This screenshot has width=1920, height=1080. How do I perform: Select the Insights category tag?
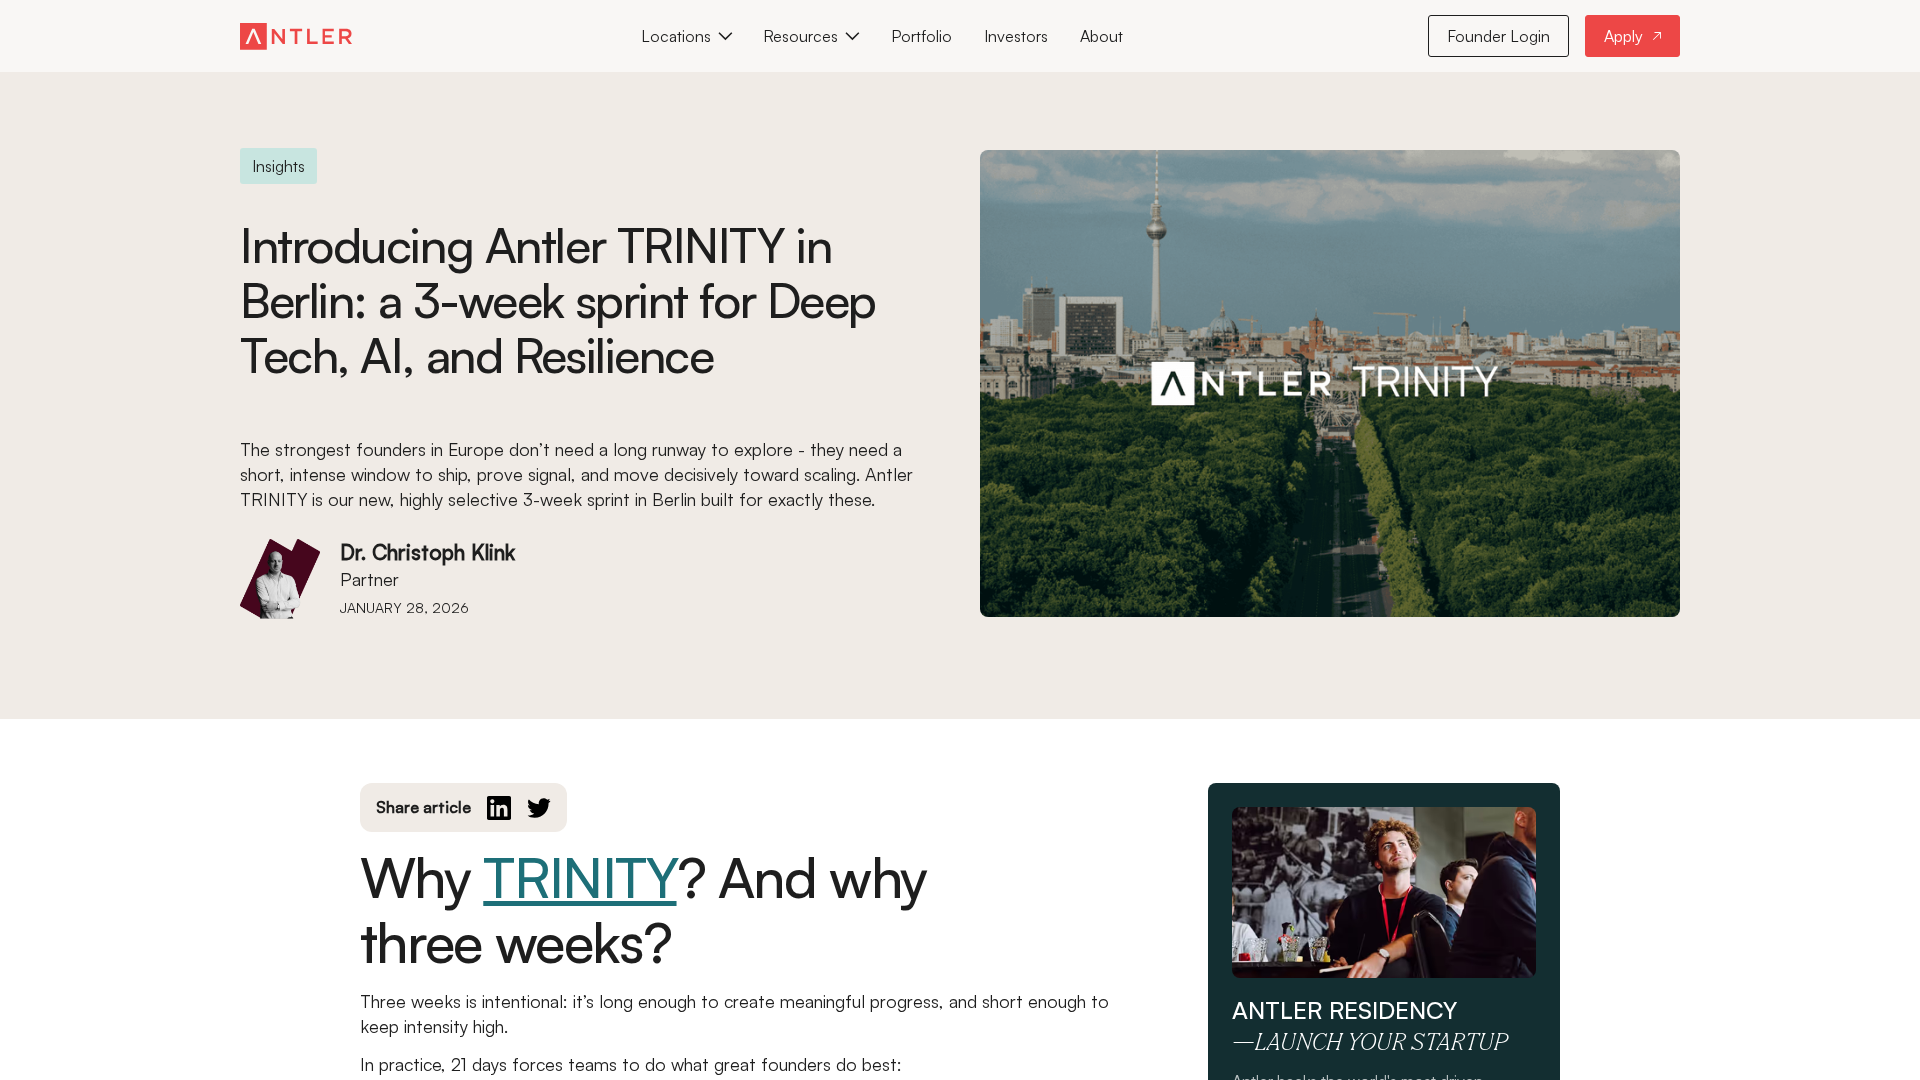[278, 166]
